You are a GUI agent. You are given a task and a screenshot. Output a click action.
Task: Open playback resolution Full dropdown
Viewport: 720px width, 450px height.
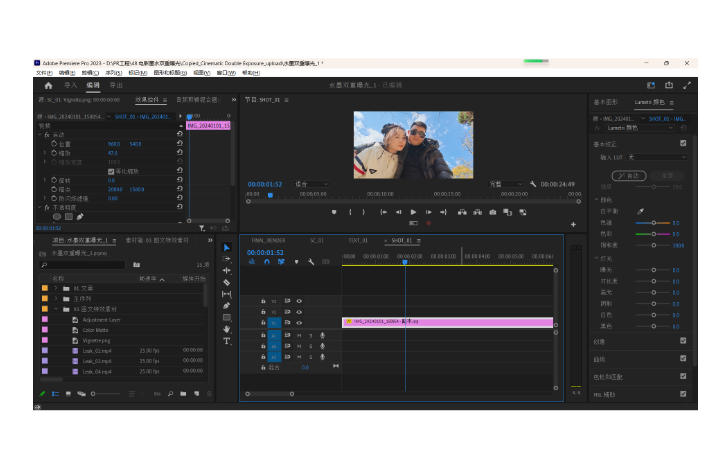506,184
